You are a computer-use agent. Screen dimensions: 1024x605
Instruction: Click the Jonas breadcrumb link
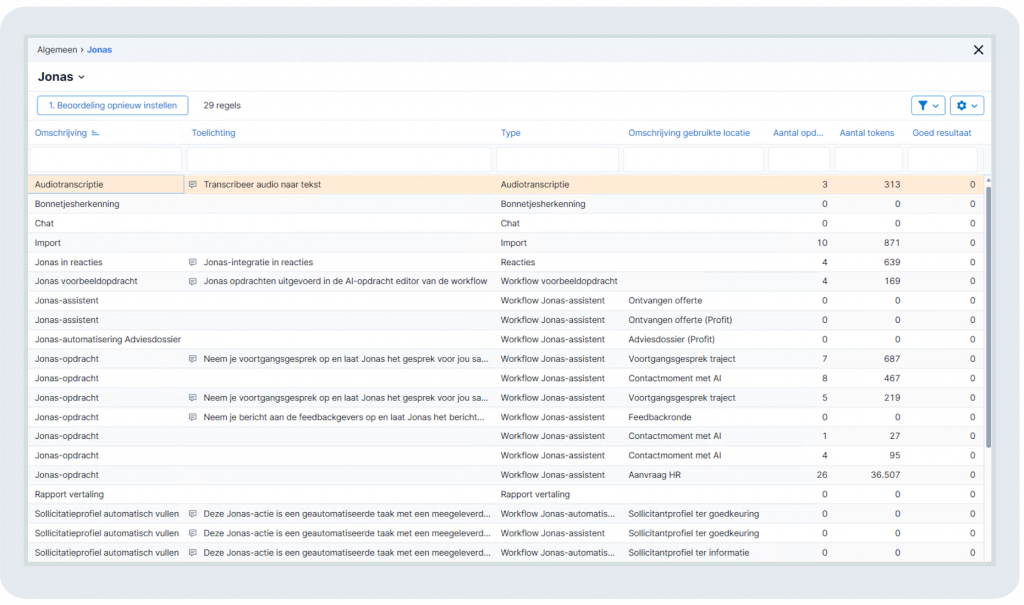click(99, 50)
